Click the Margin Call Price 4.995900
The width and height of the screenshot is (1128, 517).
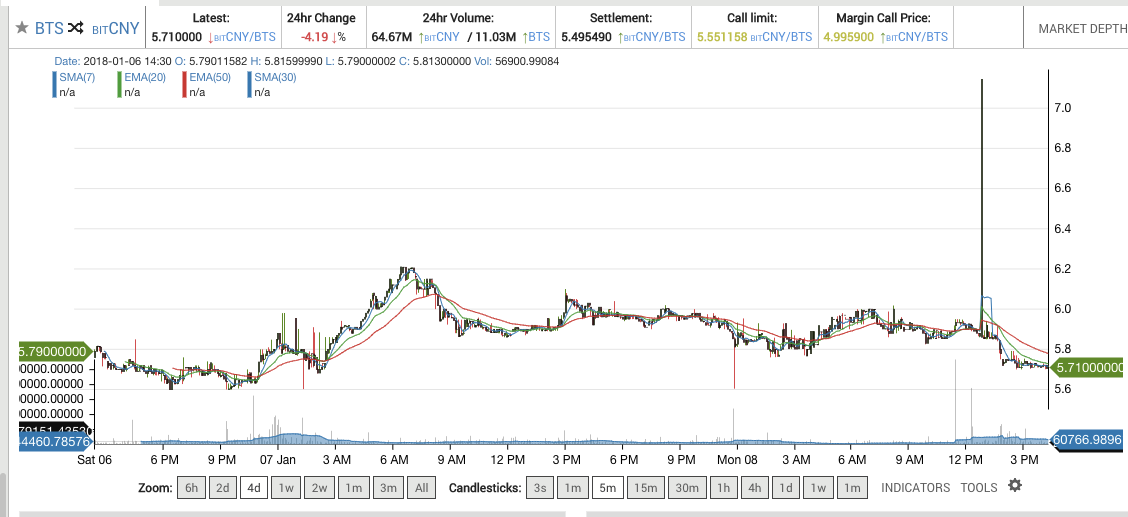pos(849,37)
